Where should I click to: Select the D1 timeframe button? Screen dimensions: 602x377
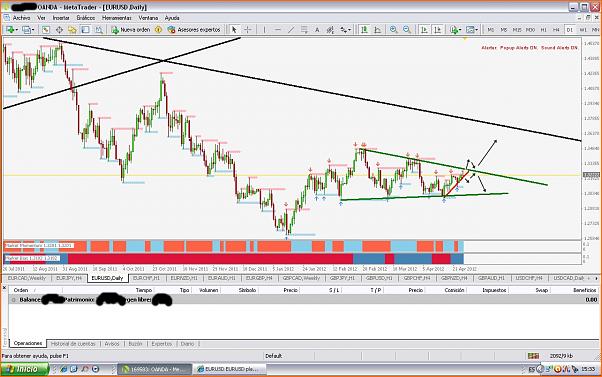click(x=570, y=30)
